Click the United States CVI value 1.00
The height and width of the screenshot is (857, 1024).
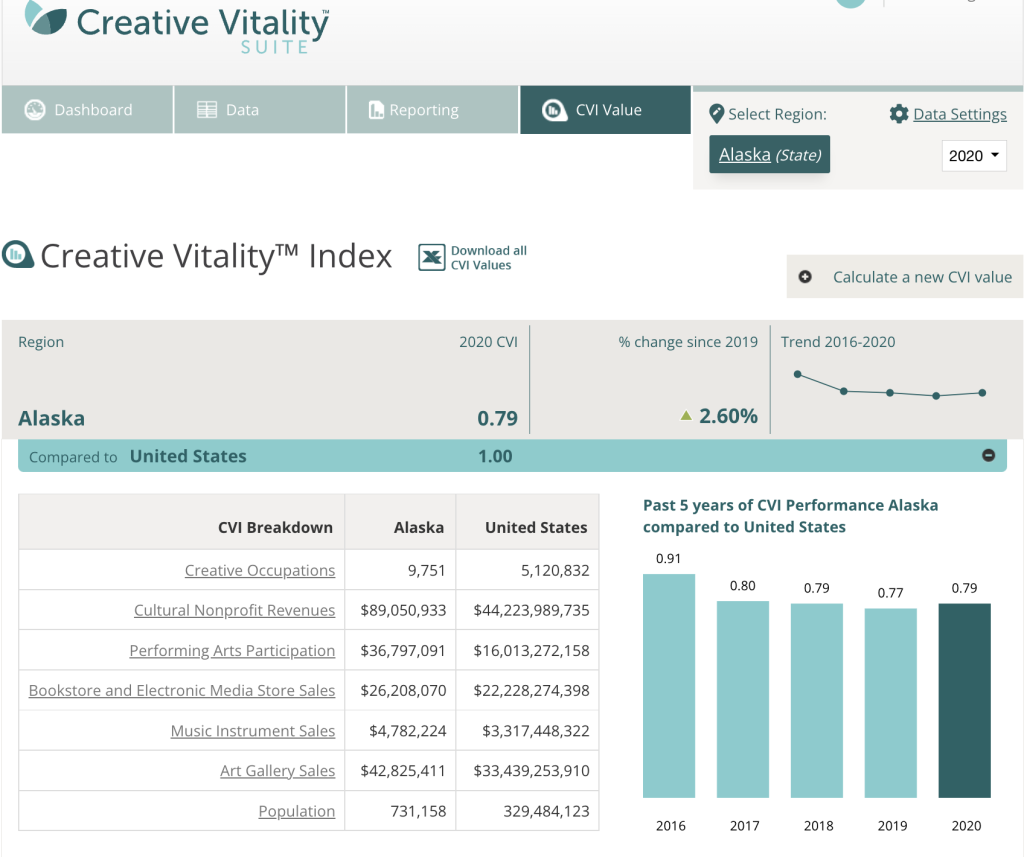pyautogui.click(x=495, y=456)
